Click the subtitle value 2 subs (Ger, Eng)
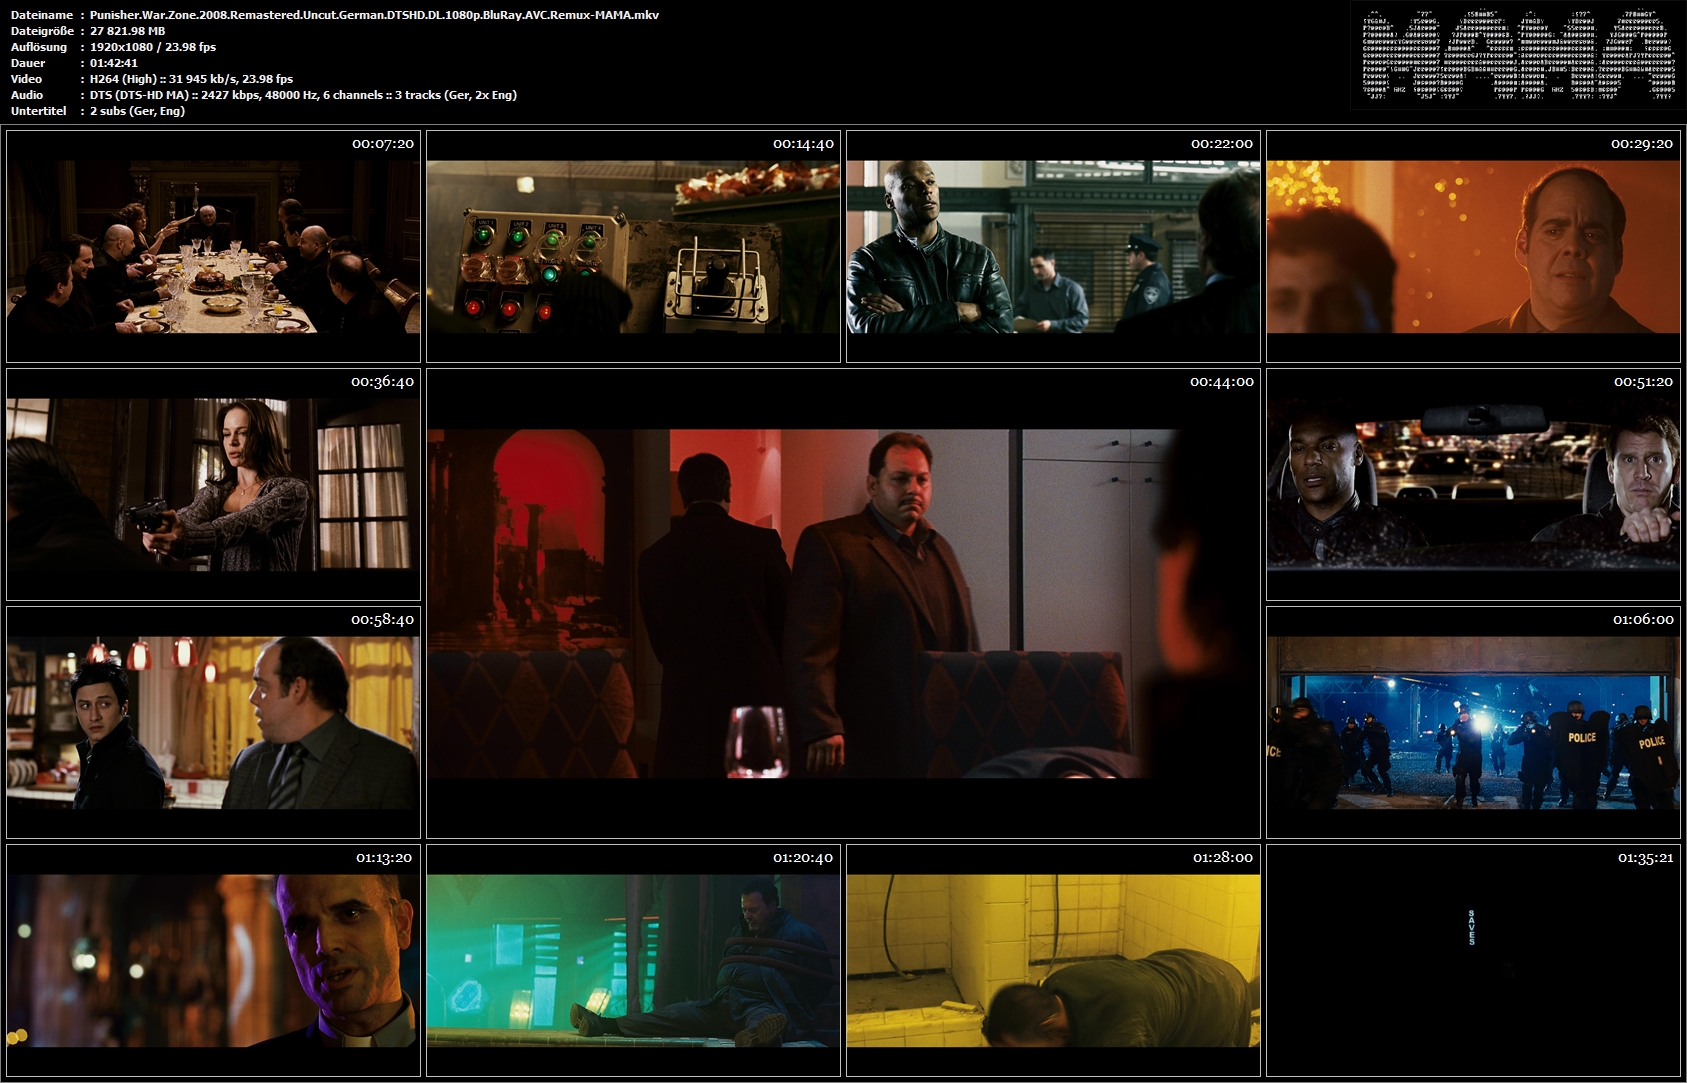 [x=137, y=111]
